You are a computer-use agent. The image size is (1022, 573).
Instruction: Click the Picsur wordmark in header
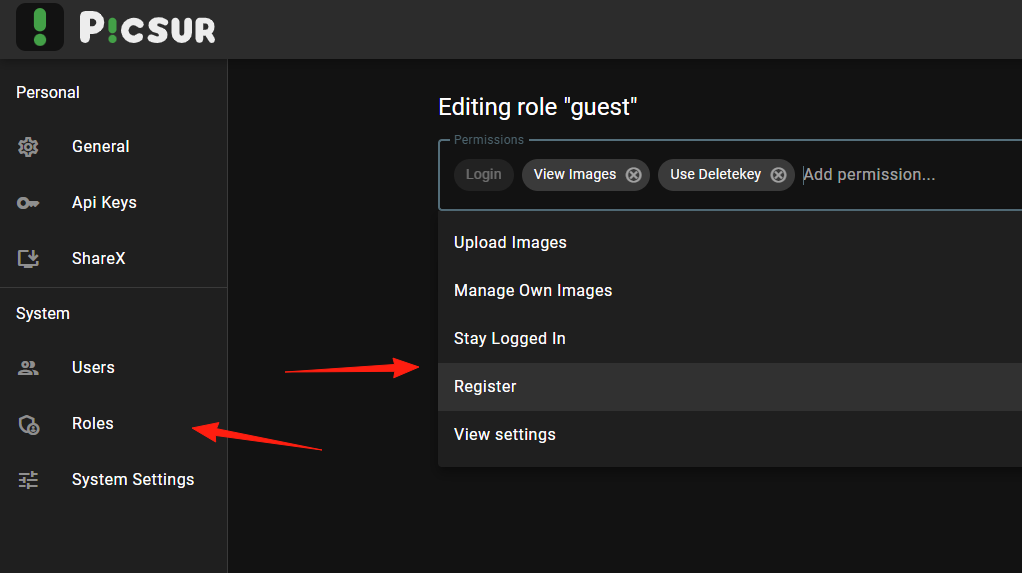tap(147, 29)
